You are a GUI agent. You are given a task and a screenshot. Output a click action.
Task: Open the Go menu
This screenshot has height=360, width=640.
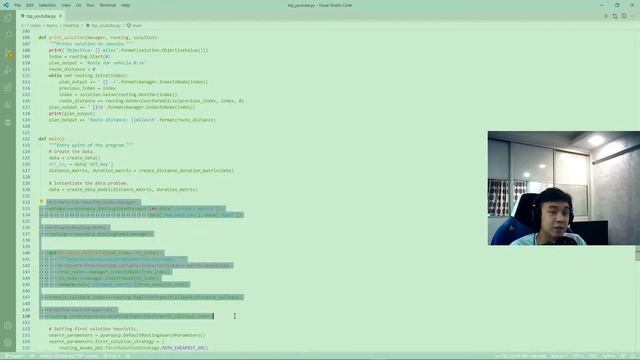(x=78, y=5)
